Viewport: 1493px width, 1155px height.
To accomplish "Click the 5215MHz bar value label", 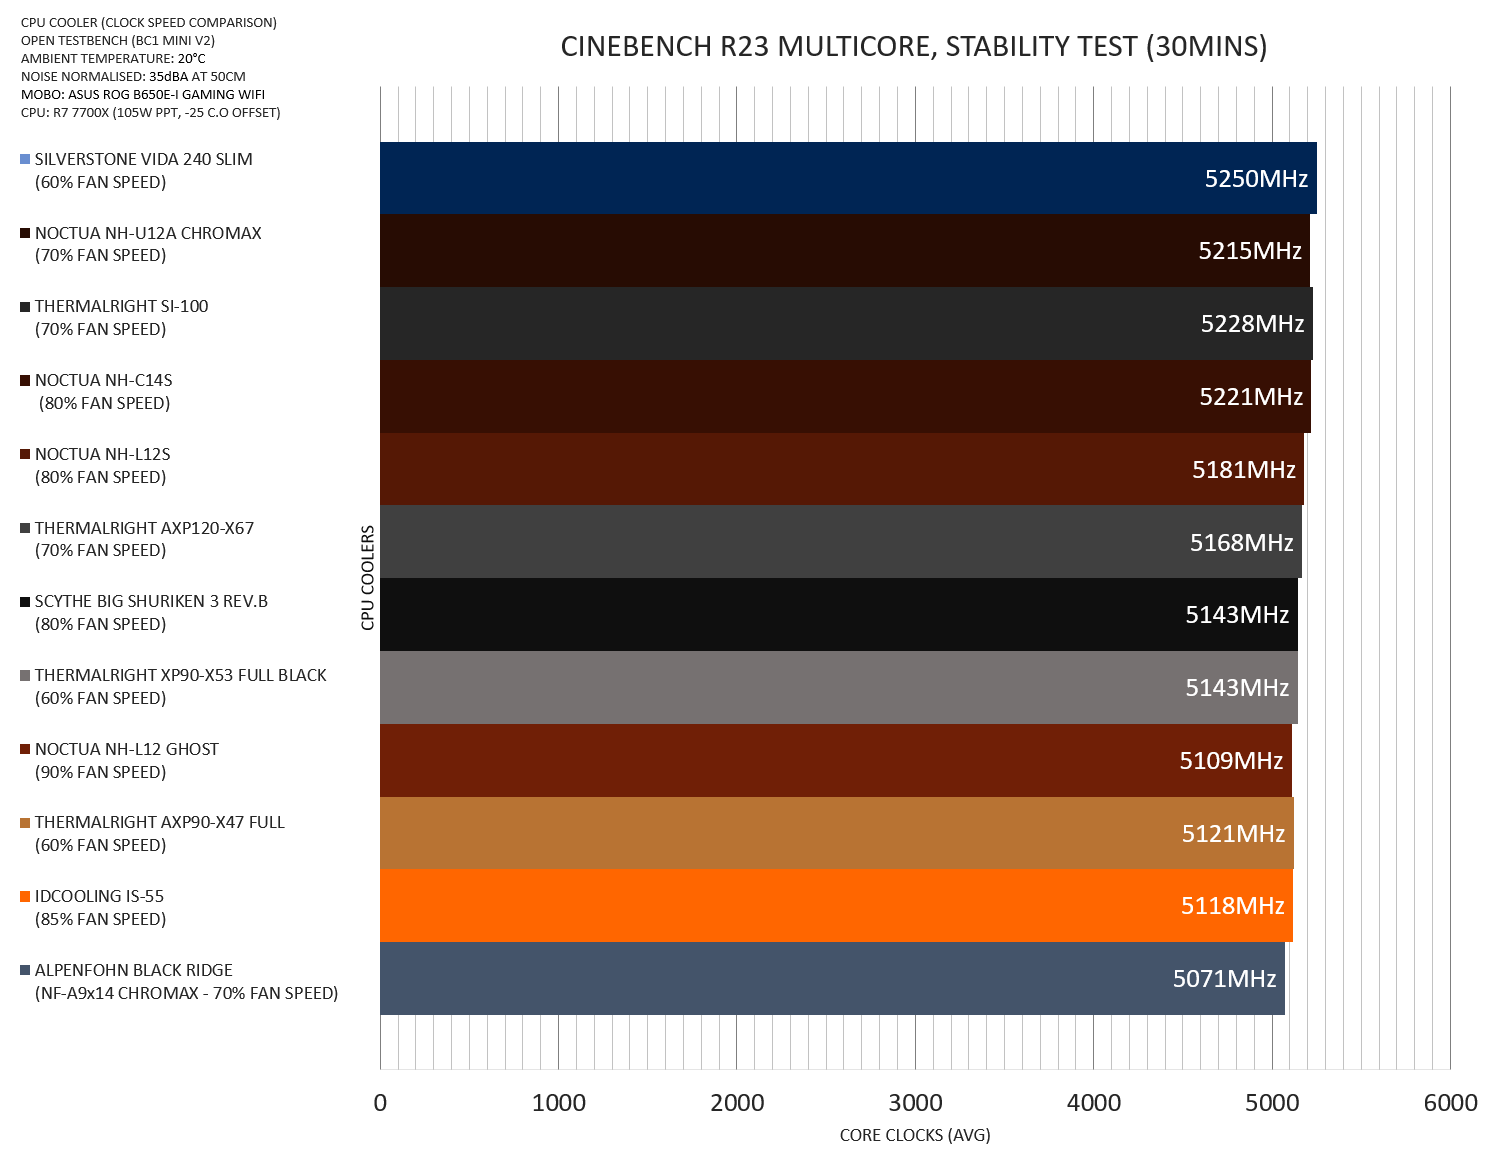I will pyautogui.click(x=1250, y=251).
